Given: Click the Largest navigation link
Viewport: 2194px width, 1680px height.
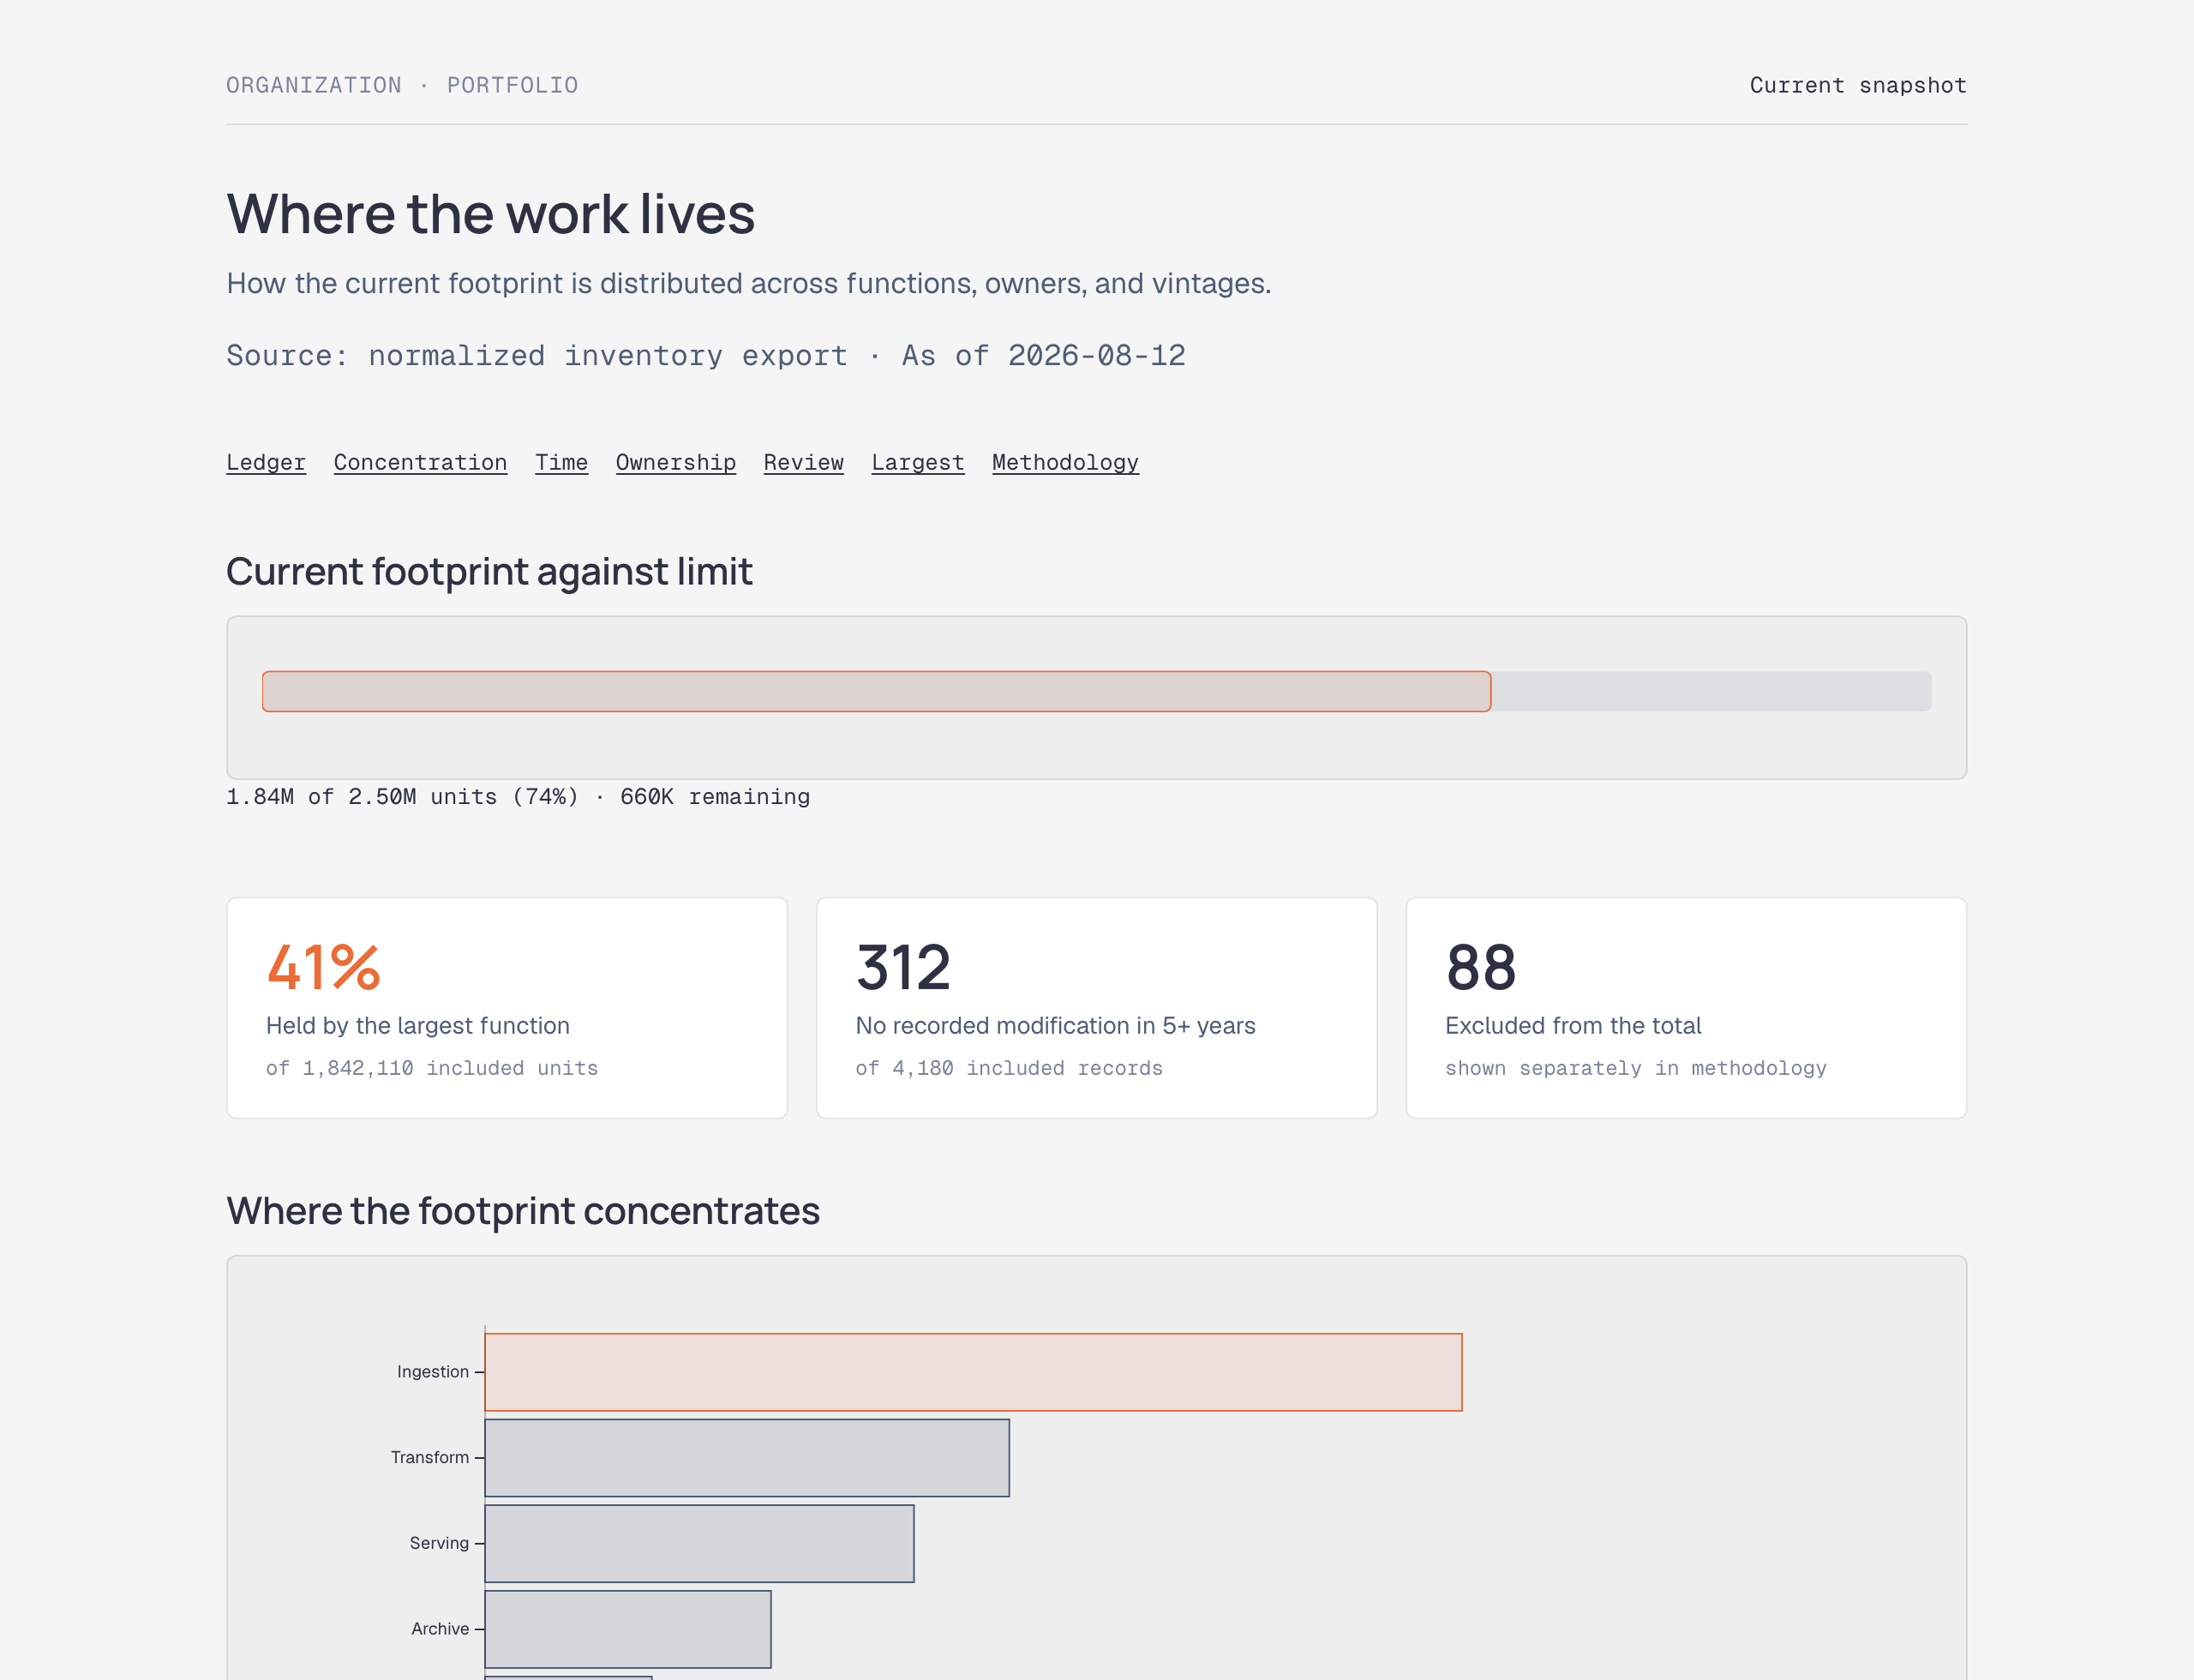Looking at the screenshot, I should point(918,462).
